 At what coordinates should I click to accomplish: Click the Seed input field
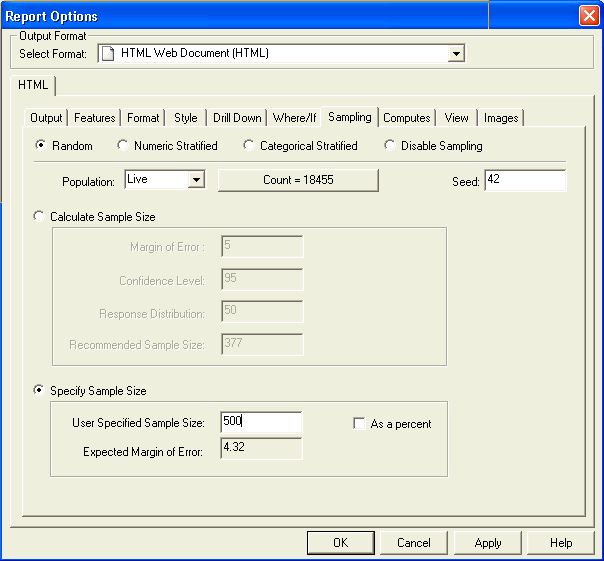click(x=525, y=180)
